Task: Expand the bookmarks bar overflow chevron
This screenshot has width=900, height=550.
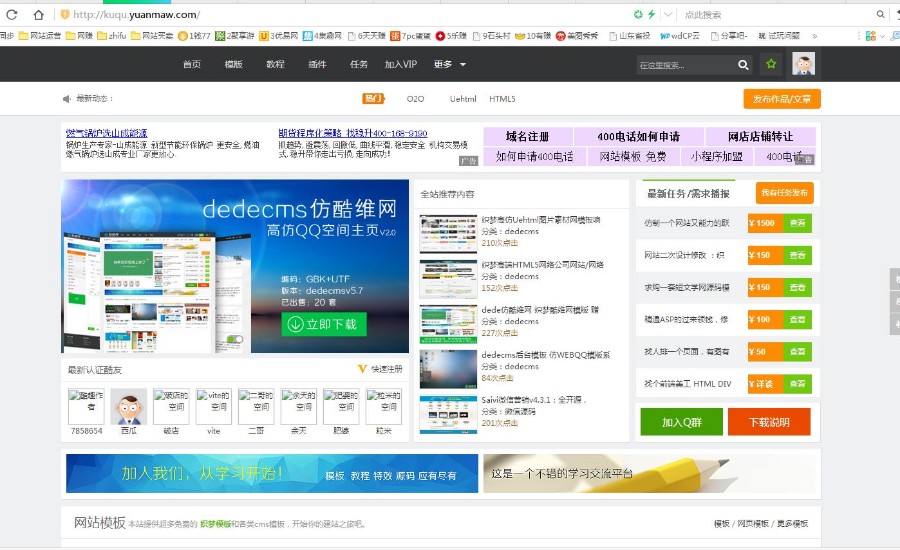Action: point(814,35)
